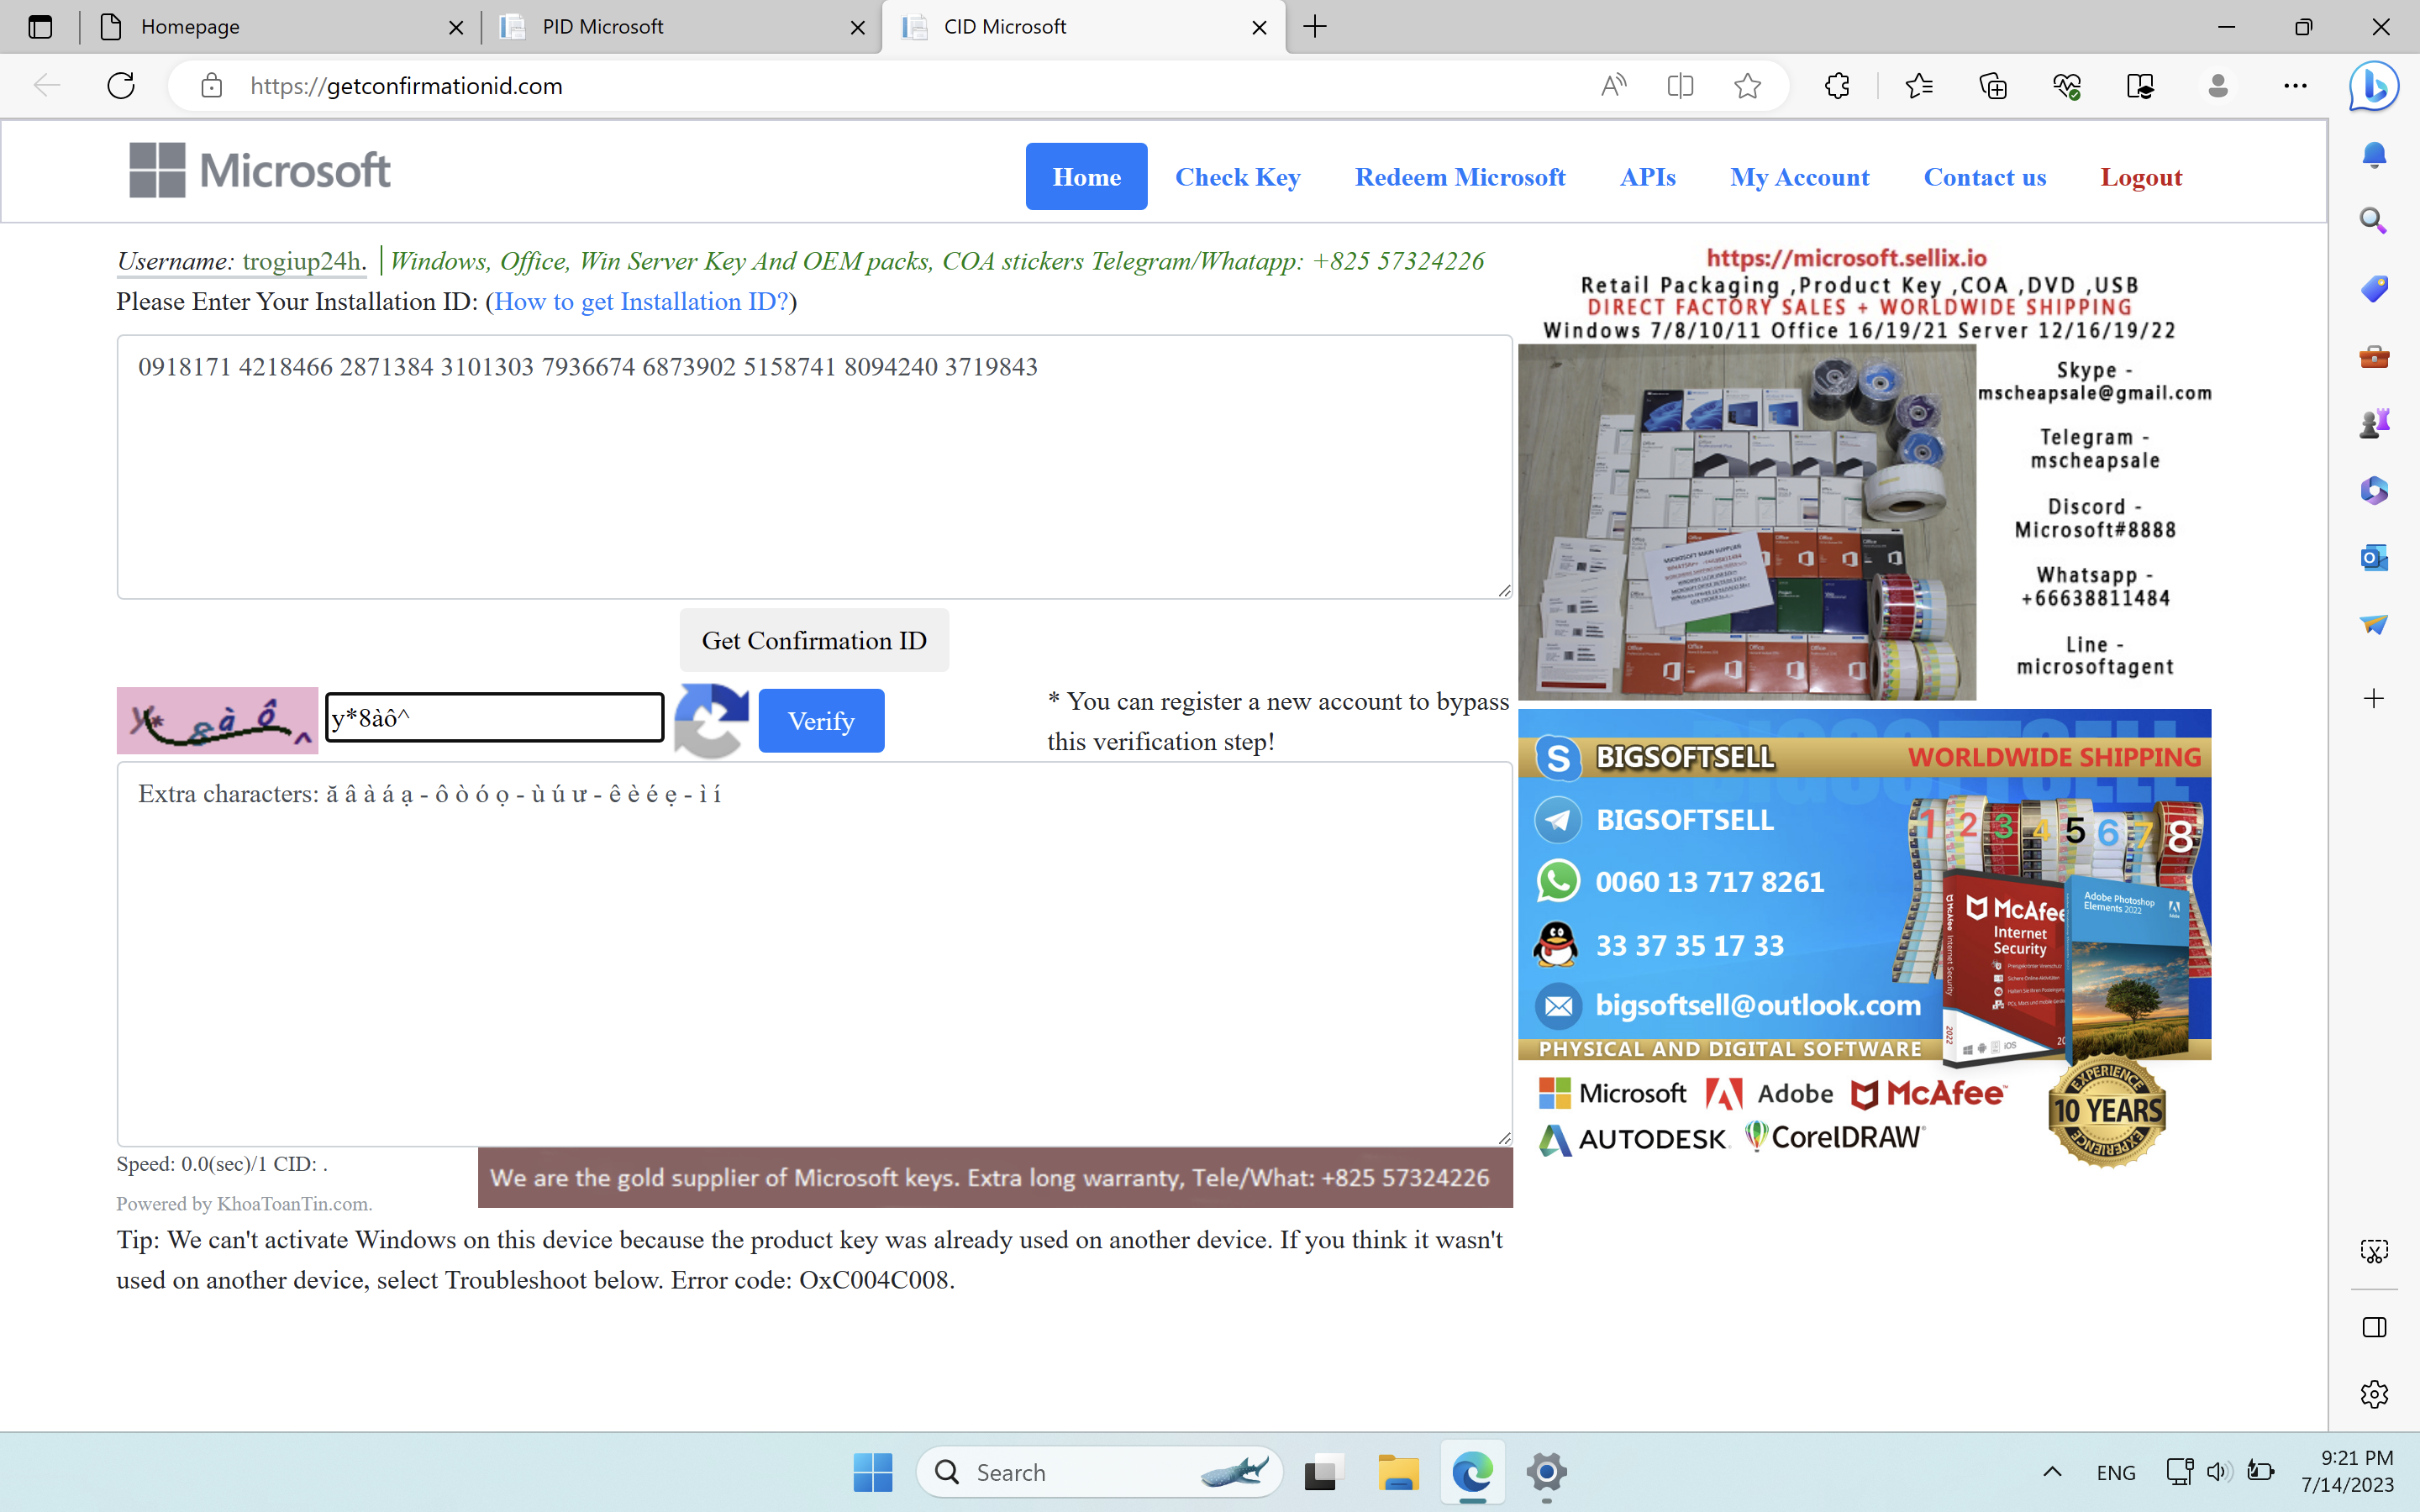
Task: Open the Bing chat sidebar icon
Action: pos(2373,86)
